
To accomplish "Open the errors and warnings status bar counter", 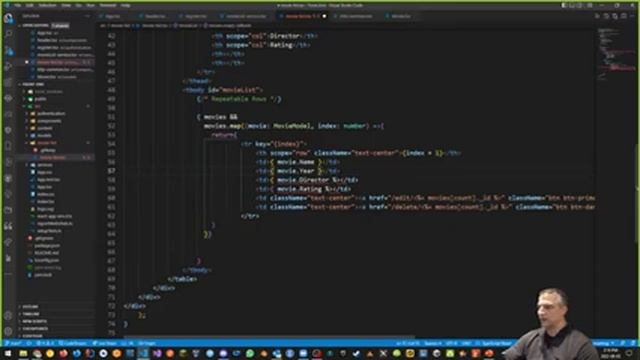I will click(x=46, y=343).
